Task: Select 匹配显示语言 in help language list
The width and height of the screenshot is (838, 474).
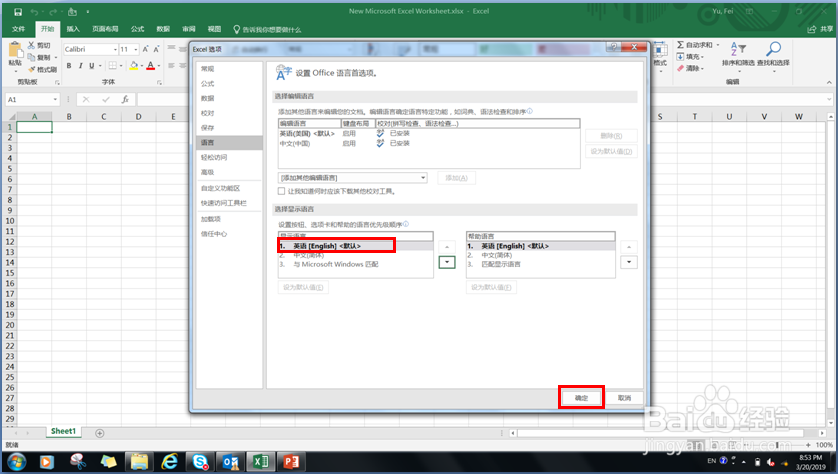Action: (540, 265)
